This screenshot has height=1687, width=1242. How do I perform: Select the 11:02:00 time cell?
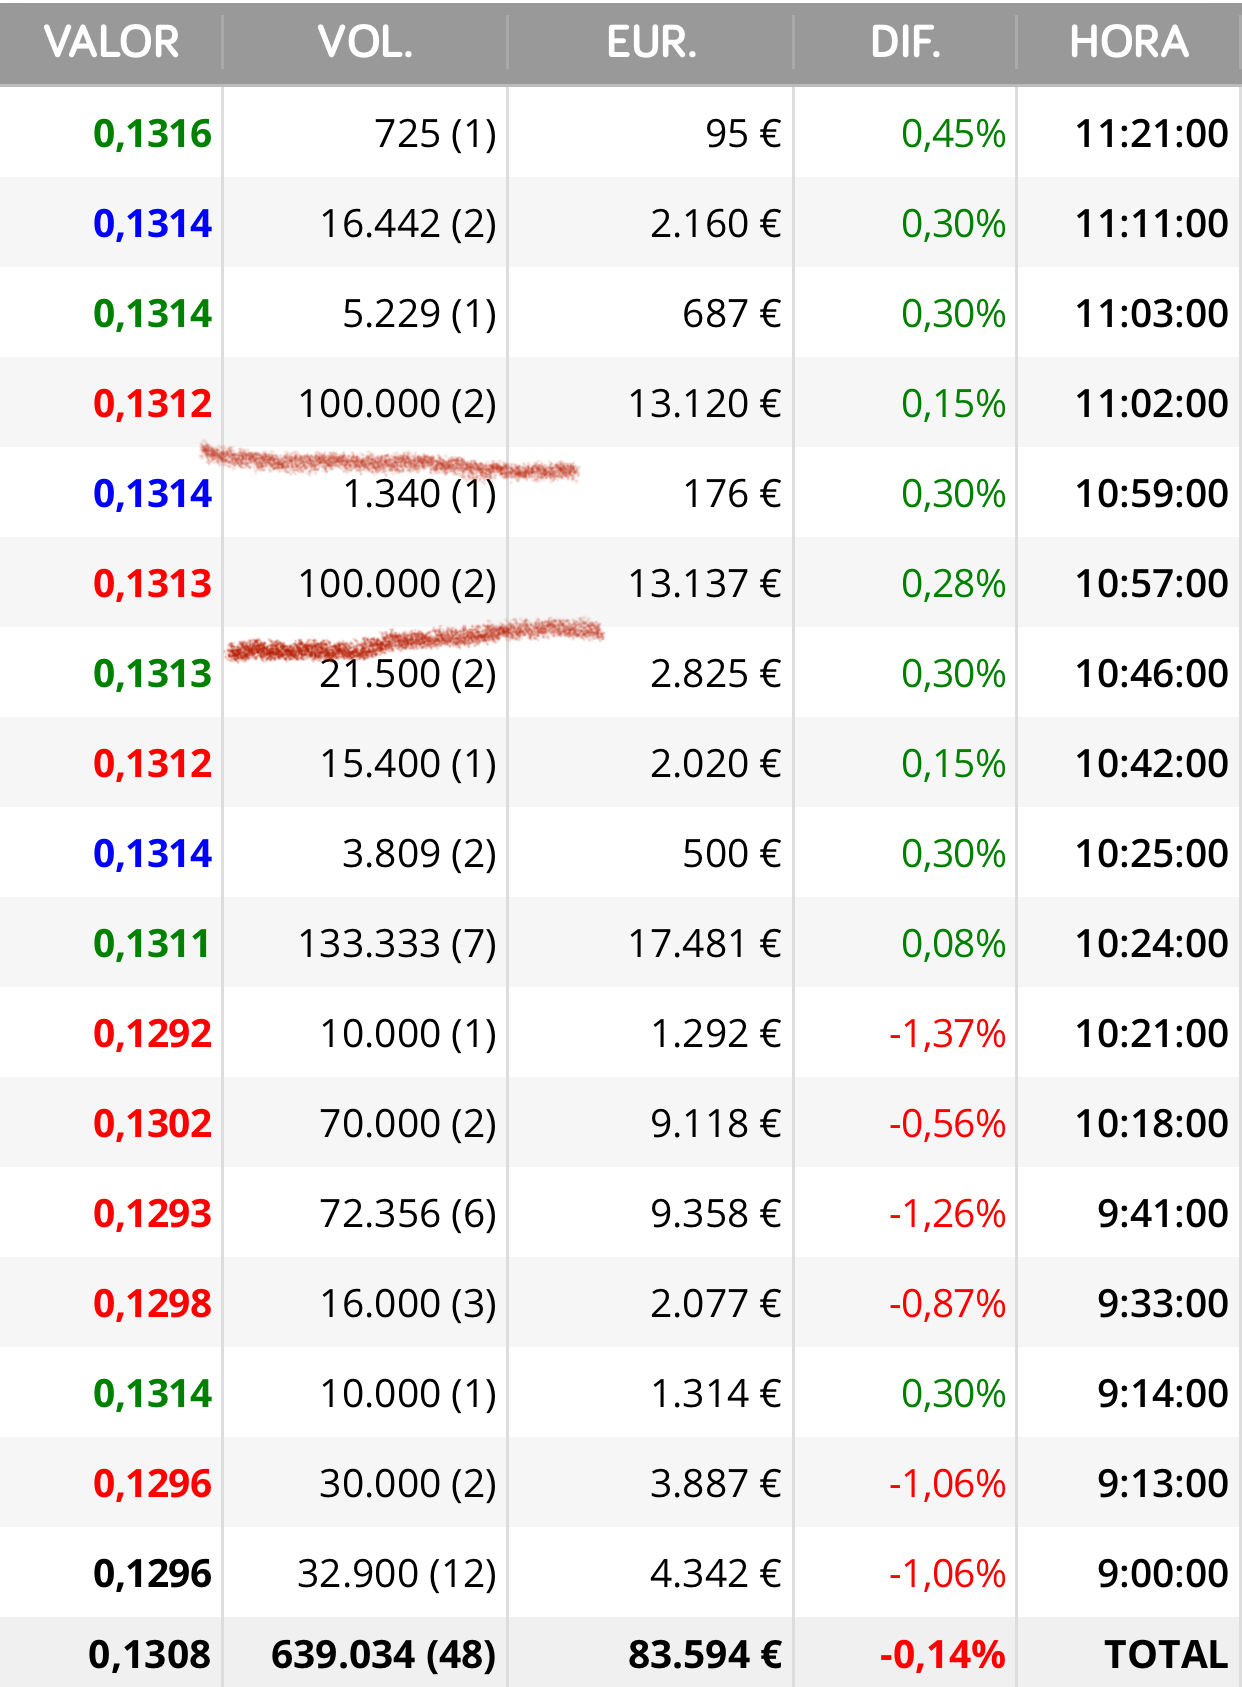coord(1151,403)
